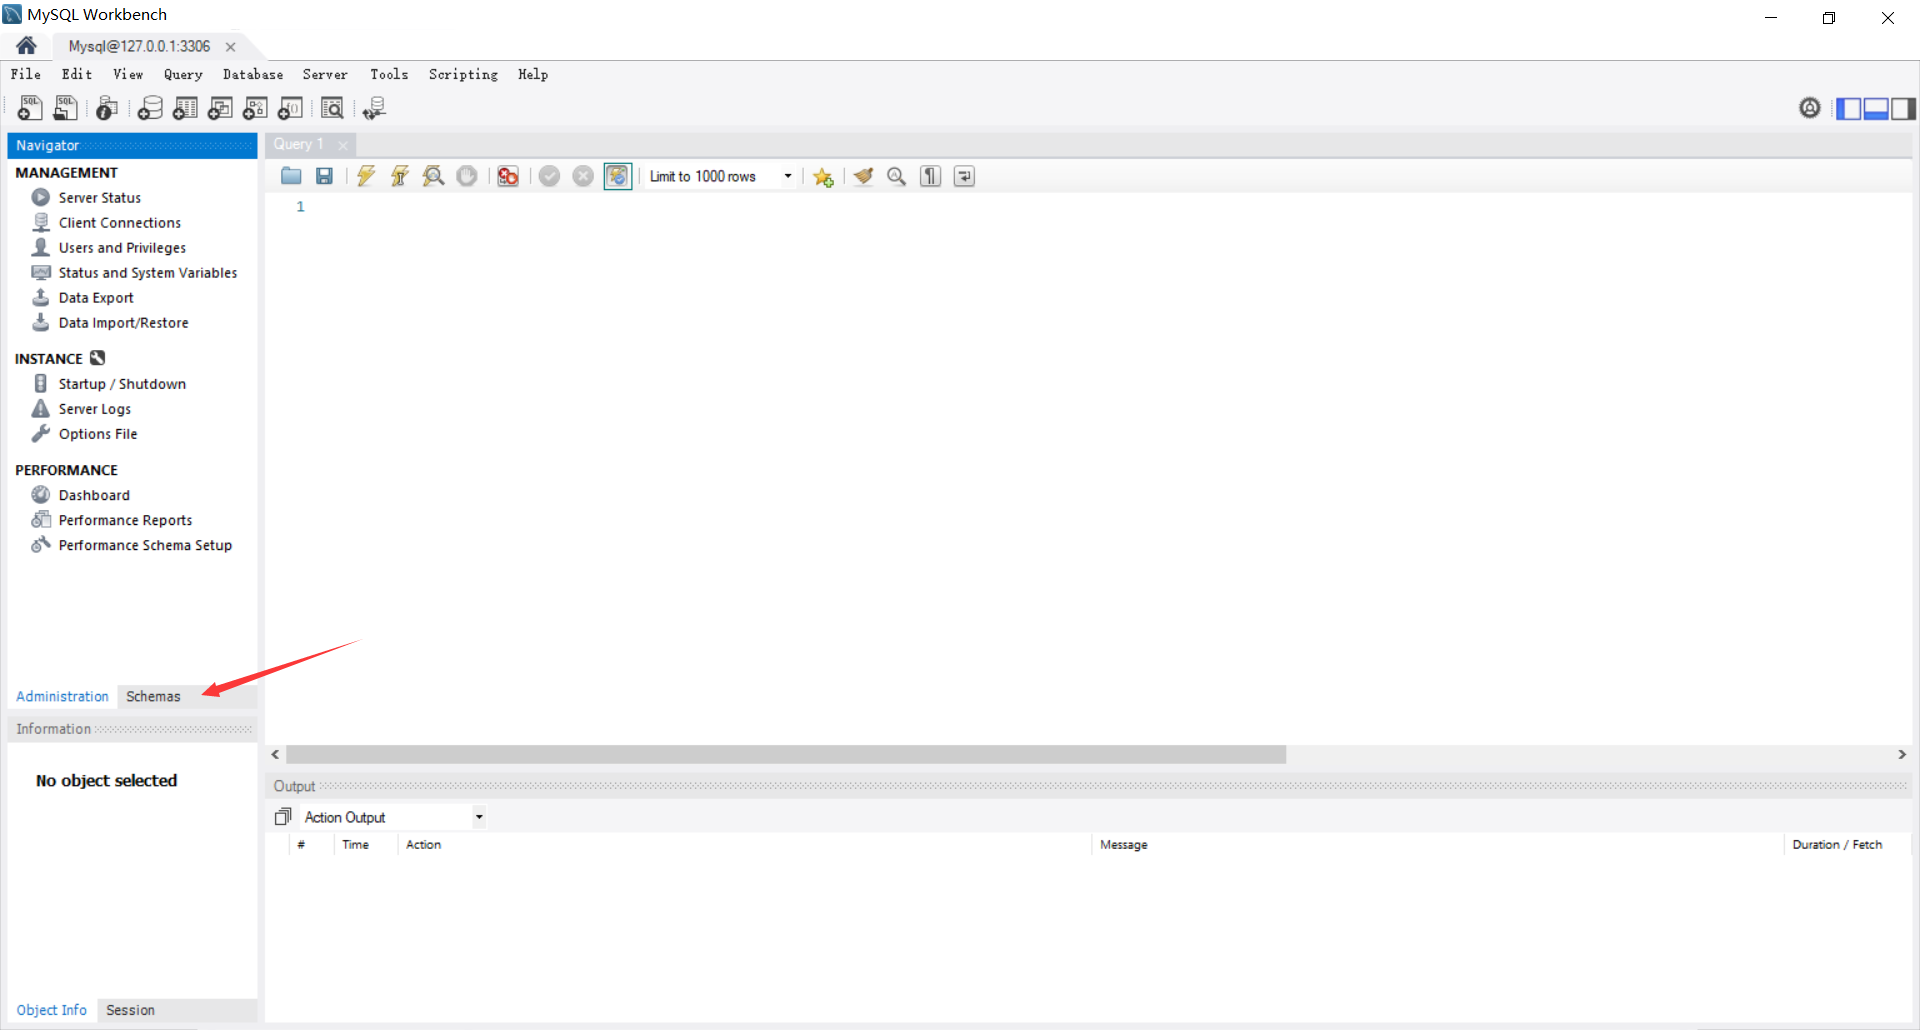Toggle invisible characters paragraph icon
1920x1030 pixels.
931,176
